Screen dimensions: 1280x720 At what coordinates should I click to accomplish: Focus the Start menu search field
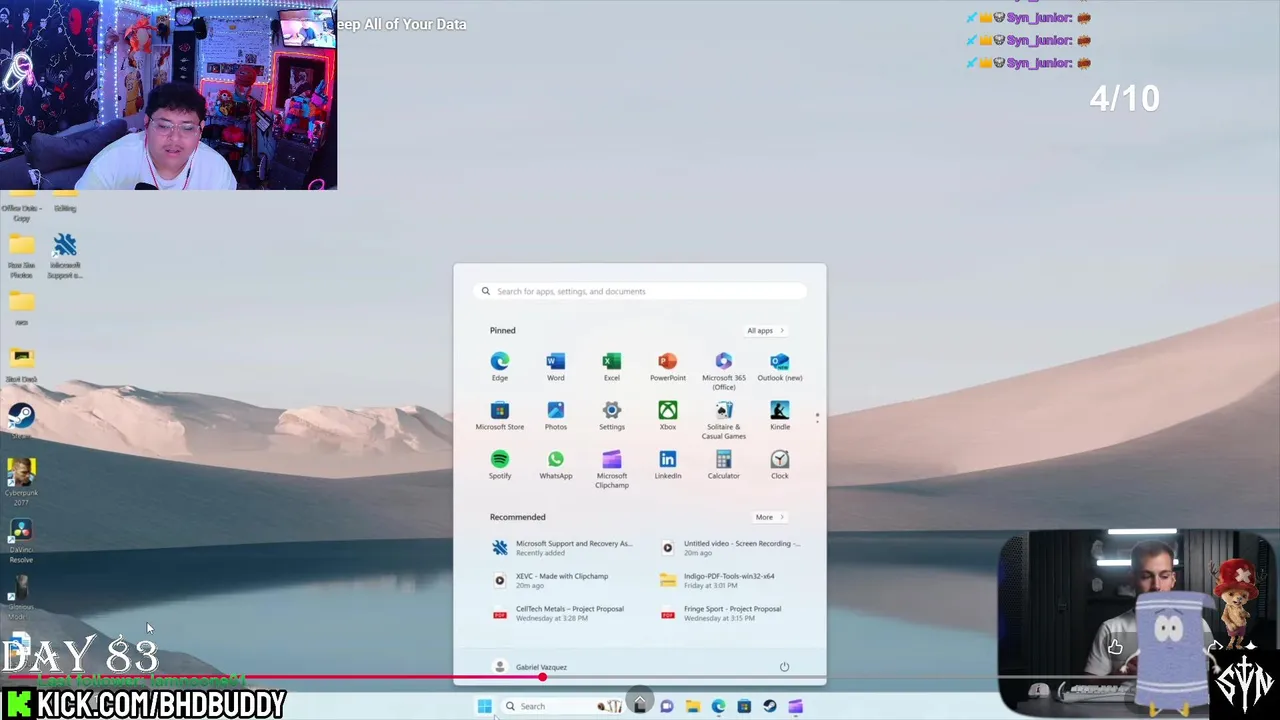(x=640, y=291)
